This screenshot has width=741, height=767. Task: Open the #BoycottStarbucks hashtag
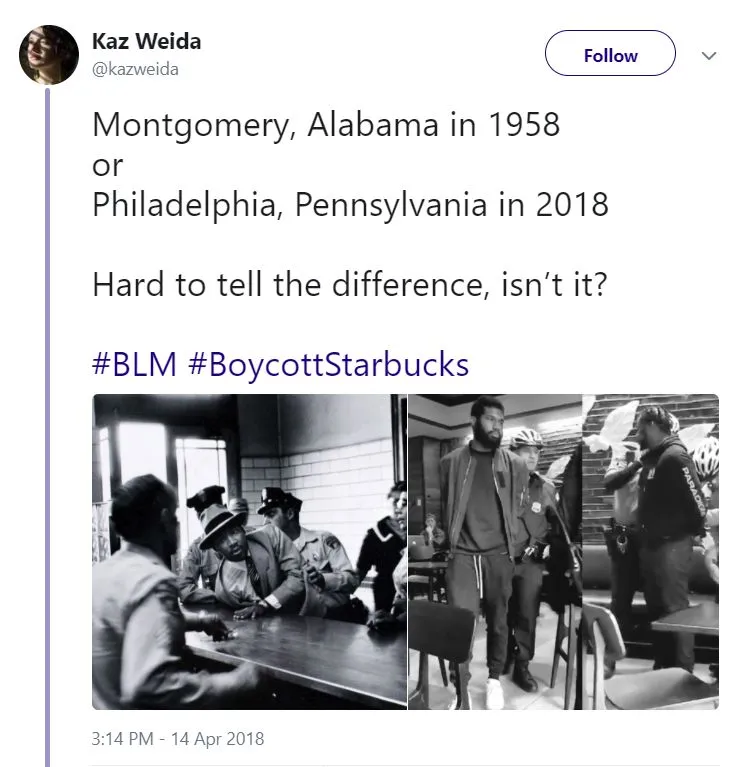[x=328, y=363]
